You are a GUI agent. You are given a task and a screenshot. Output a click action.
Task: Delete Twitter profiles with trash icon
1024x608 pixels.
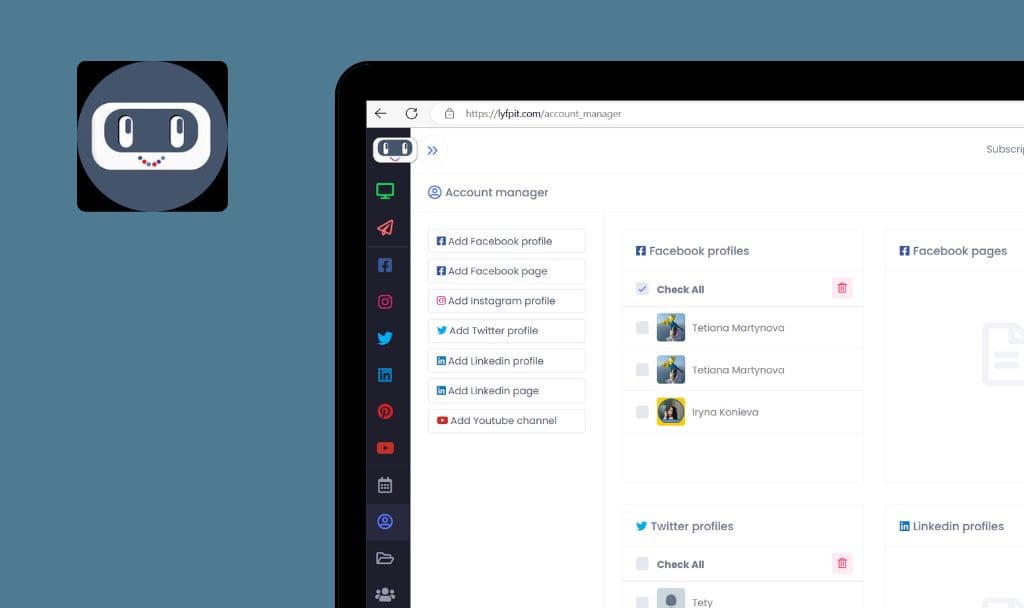coord(842,563)
